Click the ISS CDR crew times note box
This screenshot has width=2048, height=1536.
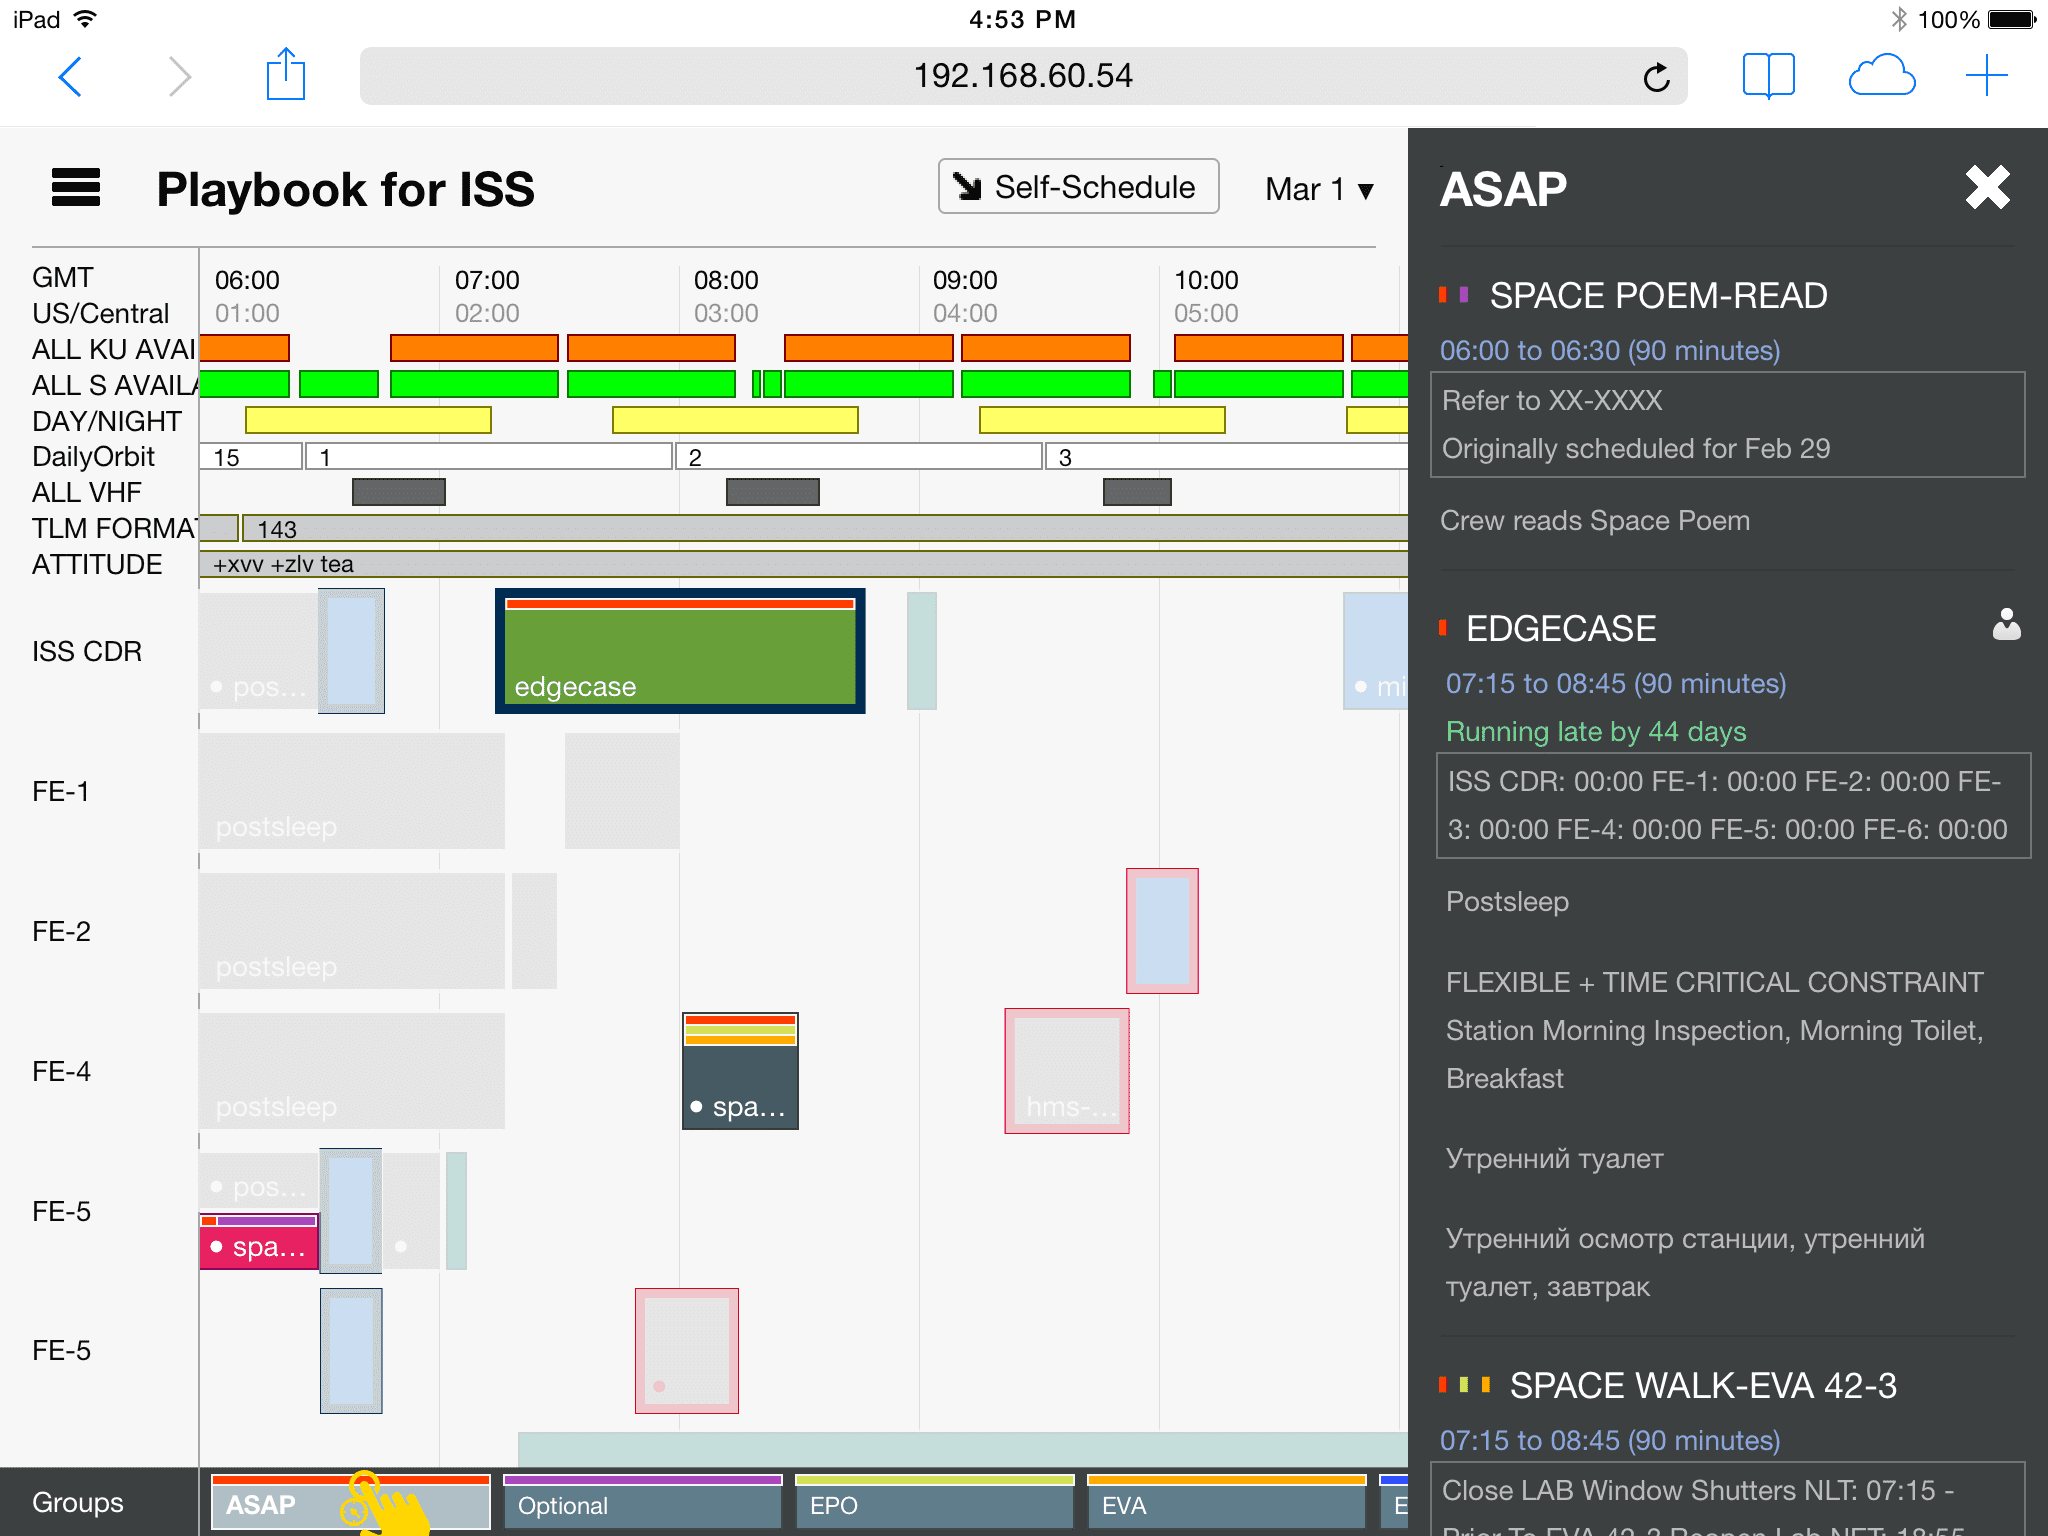point(1733,806)
